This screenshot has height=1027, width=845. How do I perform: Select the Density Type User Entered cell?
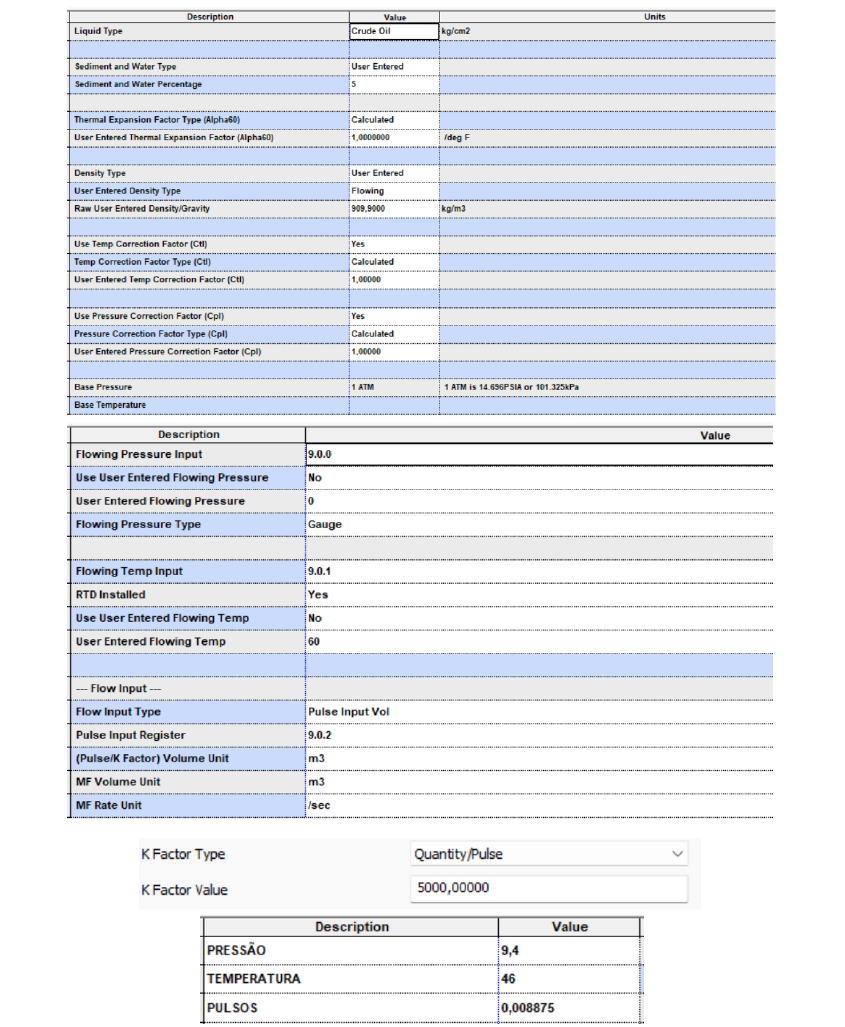click(x=394, y=174)
